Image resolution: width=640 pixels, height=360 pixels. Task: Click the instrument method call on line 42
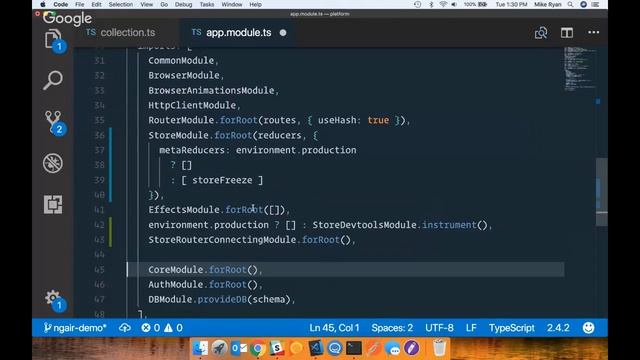[x=449, y=225]
